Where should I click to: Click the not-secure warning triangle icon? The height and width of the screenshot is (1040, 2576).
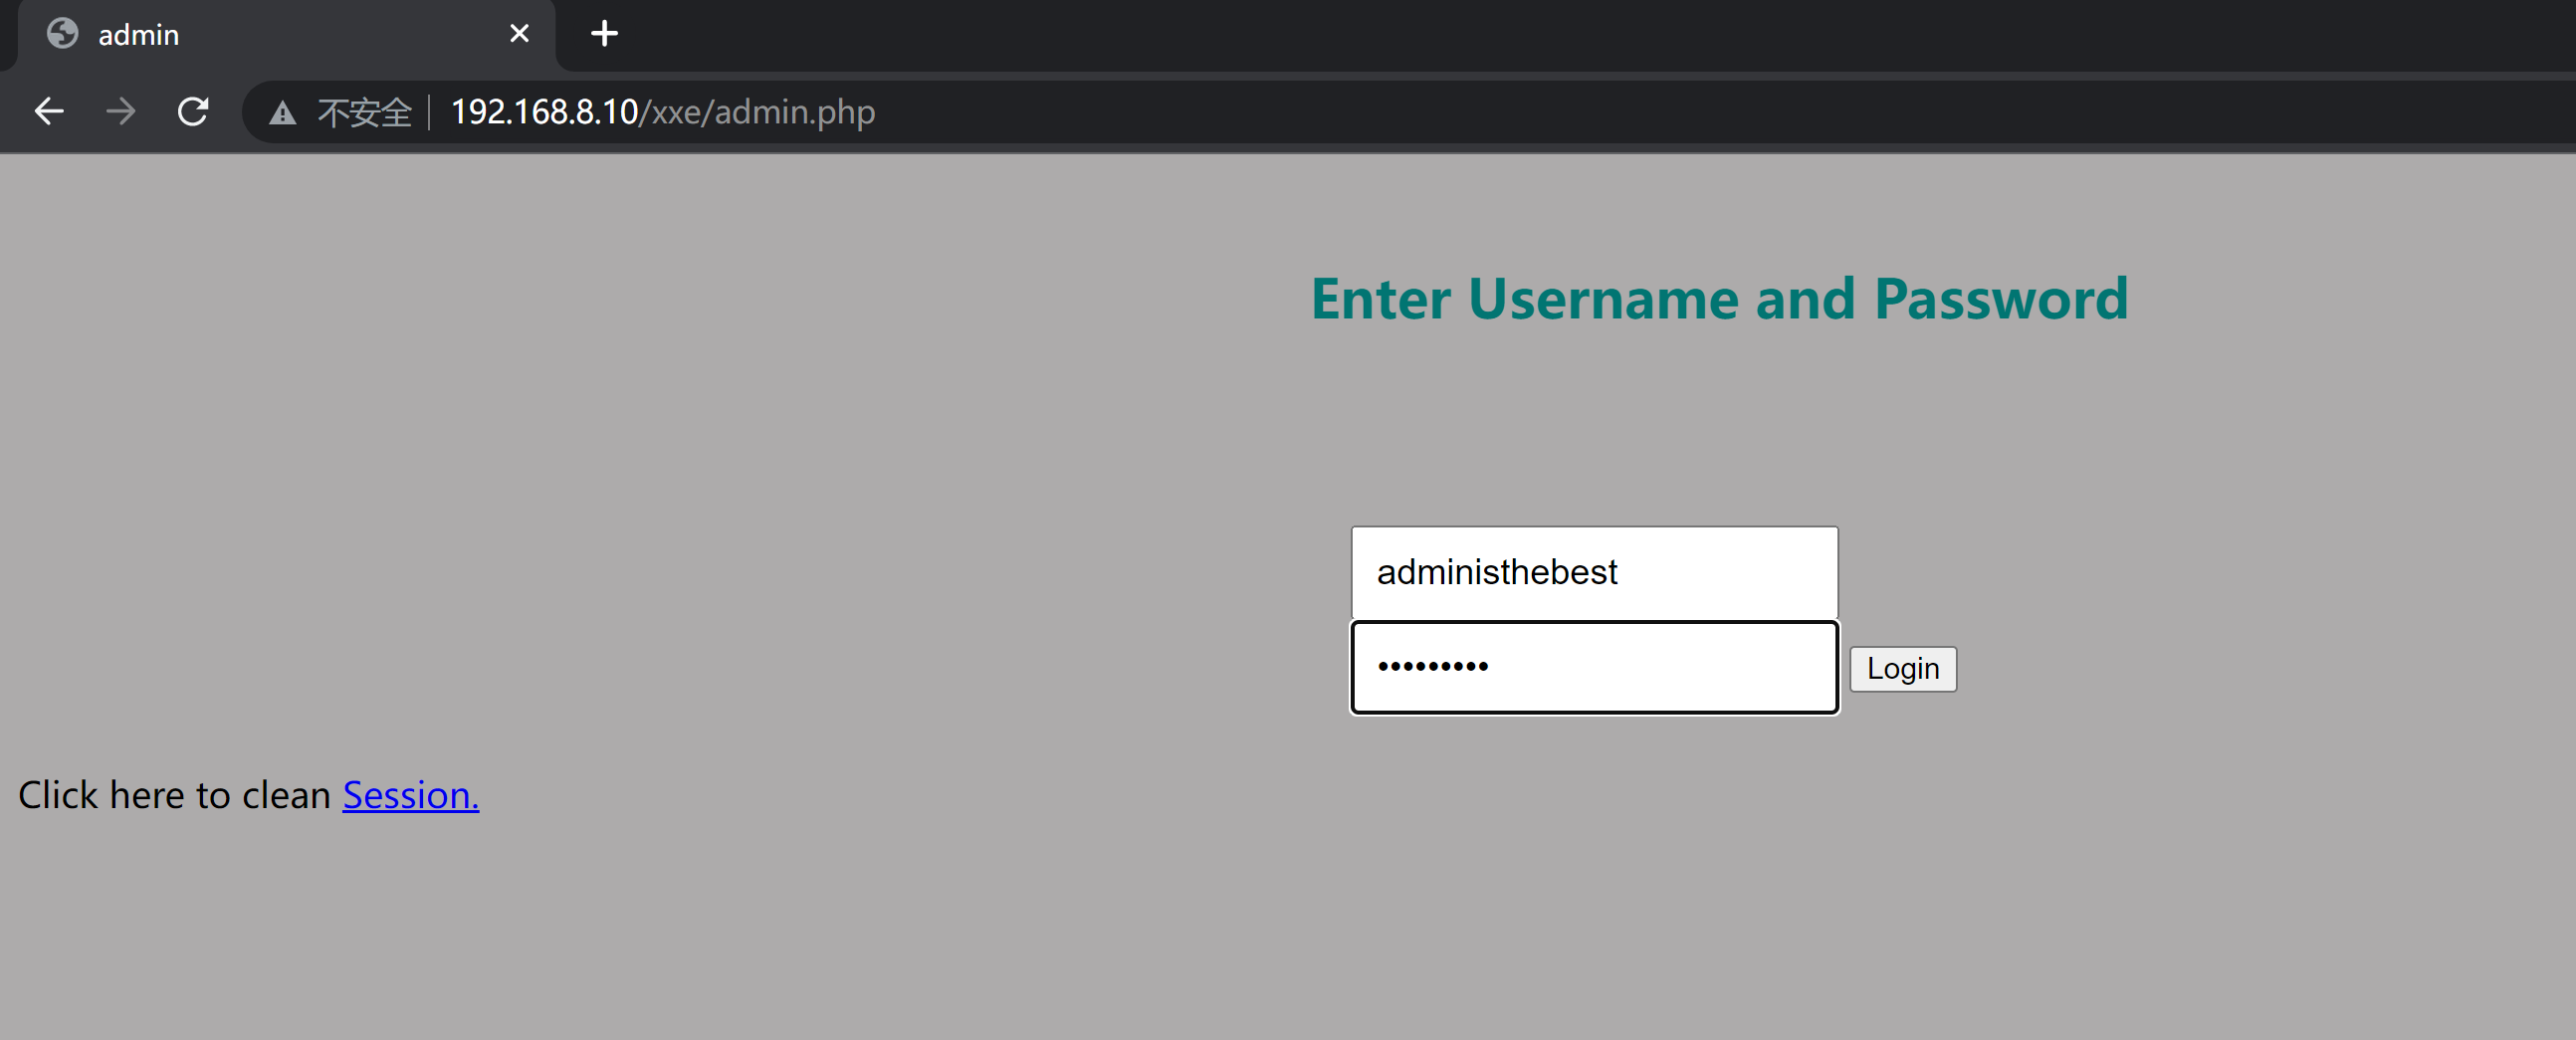point(283,113)
